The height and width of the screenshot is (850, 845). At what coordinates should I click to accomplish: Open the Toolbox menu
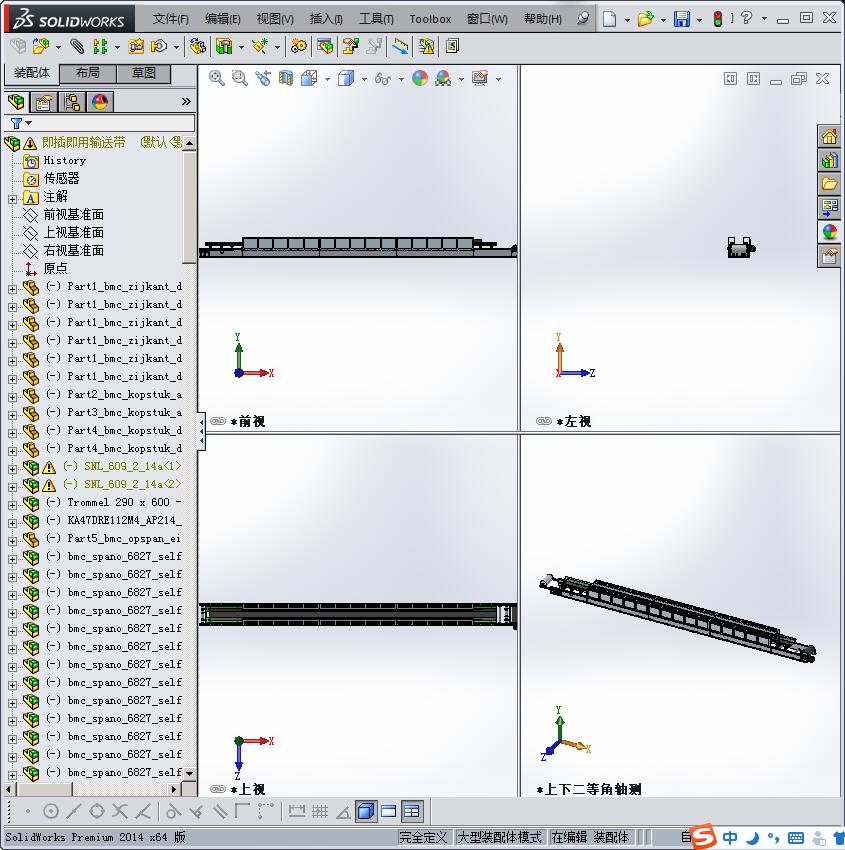pyautogui.click(x=430, y=19)
